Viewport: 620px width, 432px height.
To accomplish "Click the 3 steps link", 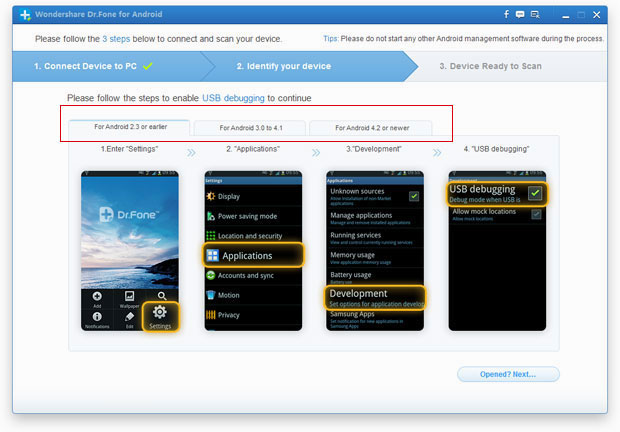I will pos(115,38).
